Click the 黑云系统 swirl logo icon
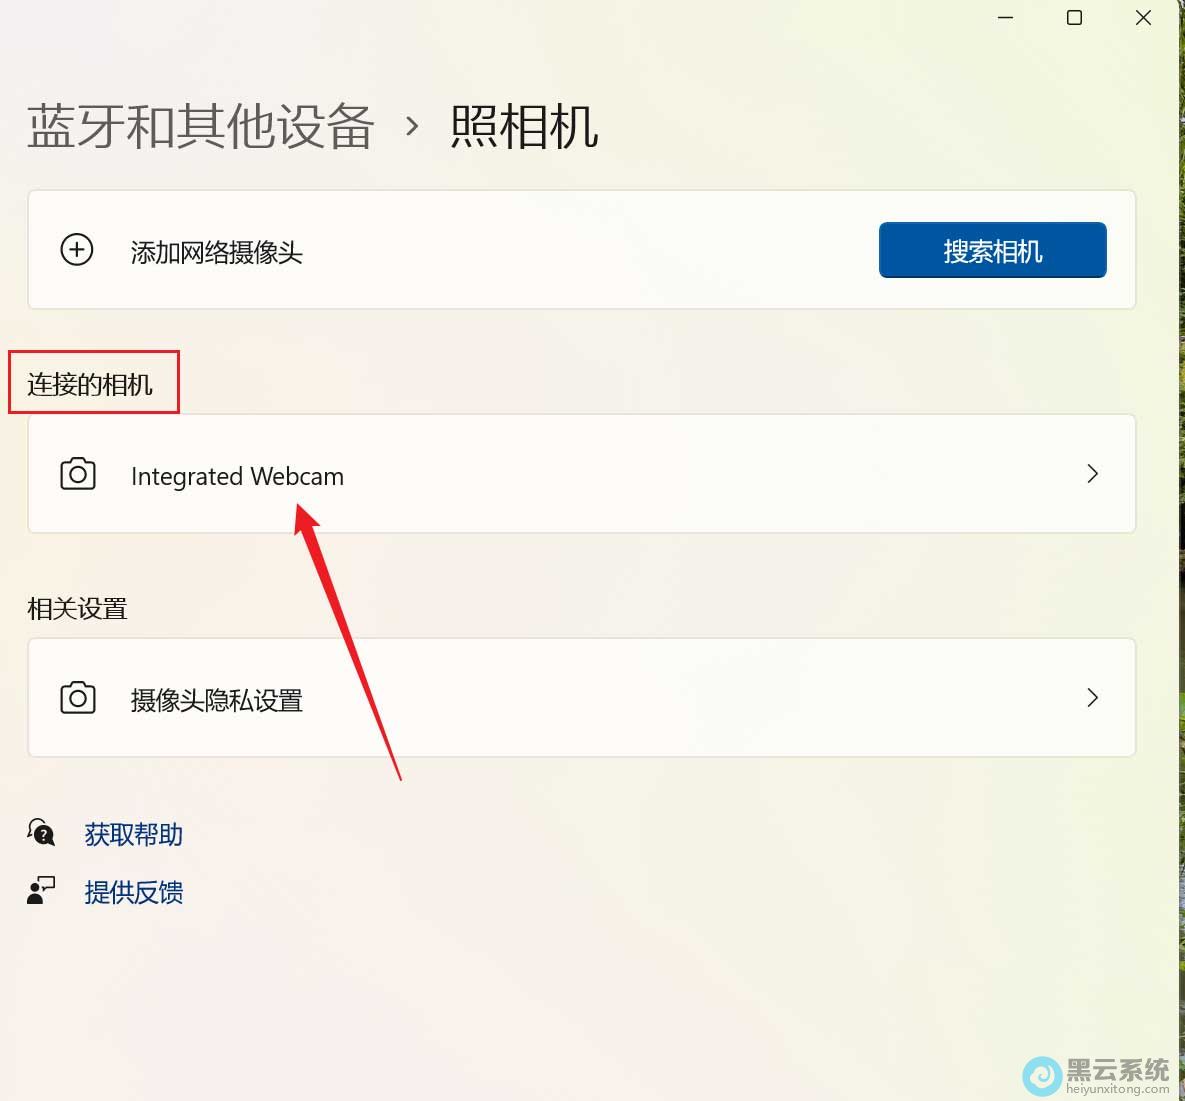 (x=1043, y=1077)
